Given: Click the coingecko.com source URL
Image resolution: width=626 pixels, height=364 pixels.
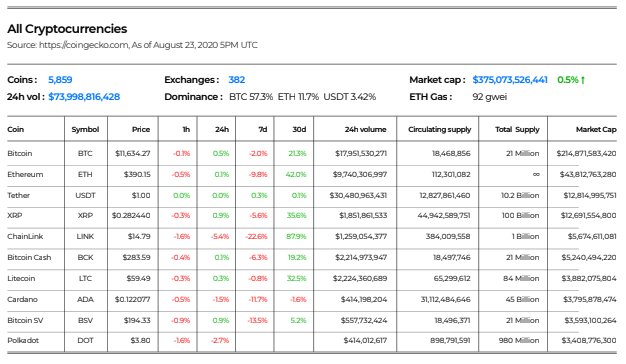Looking at the screenshot, I should [84, 45].
